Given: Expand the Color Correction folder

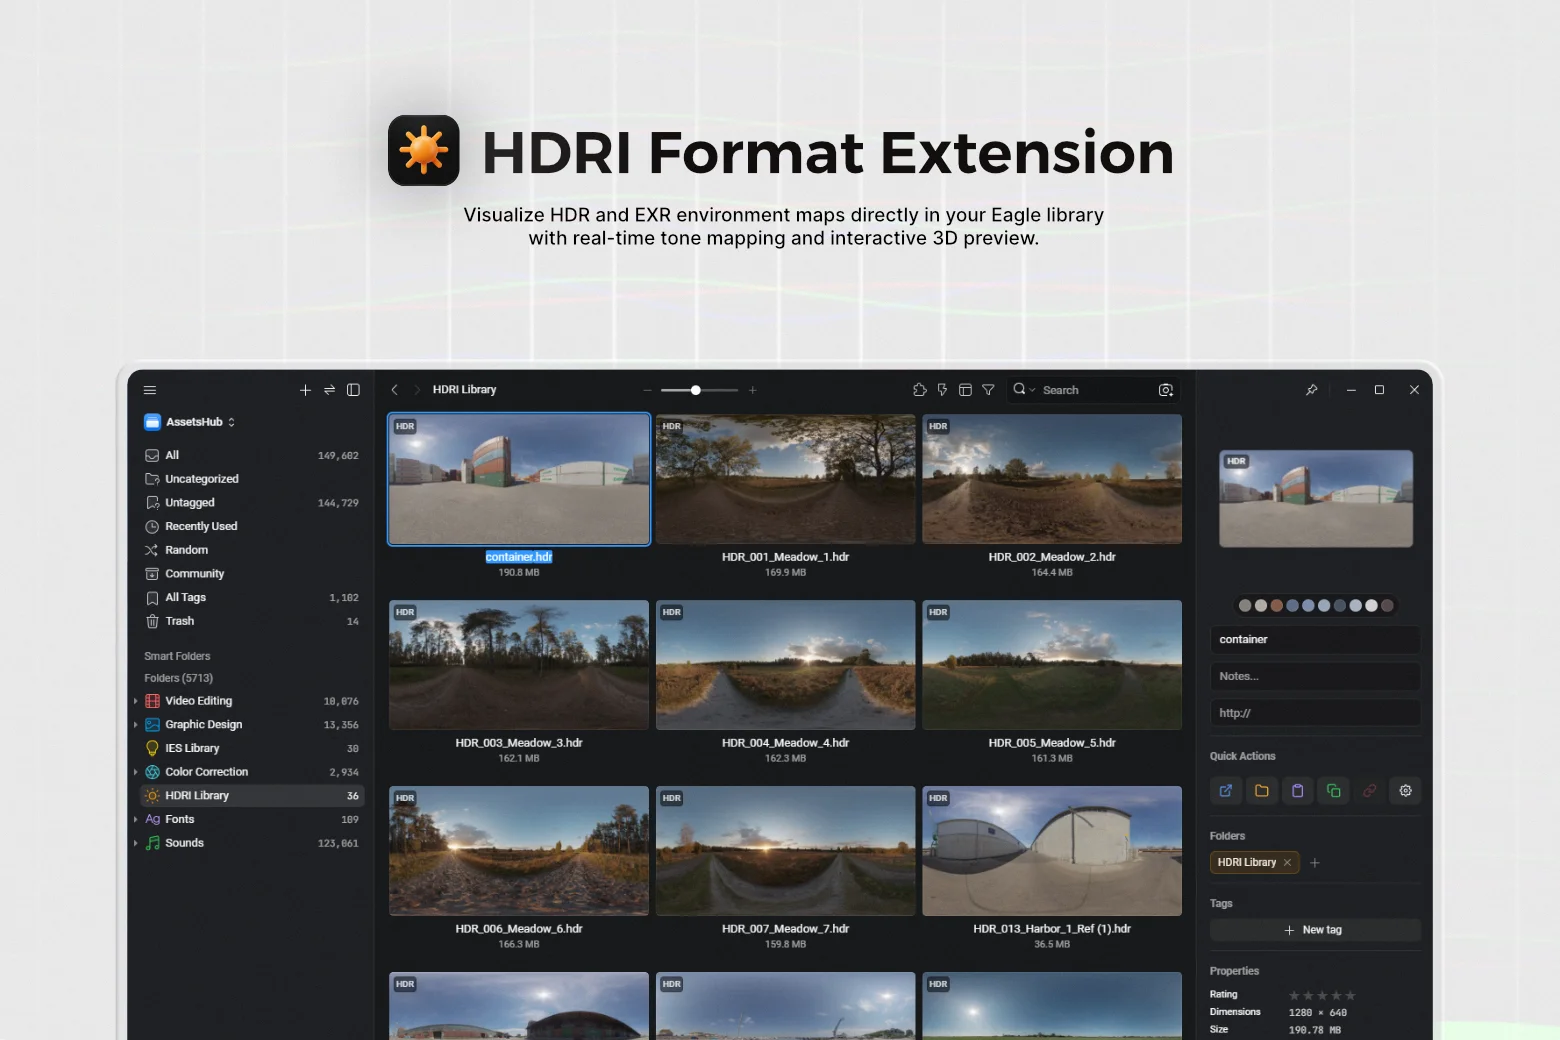Looking at the screenshot, I should click(135, 772).
